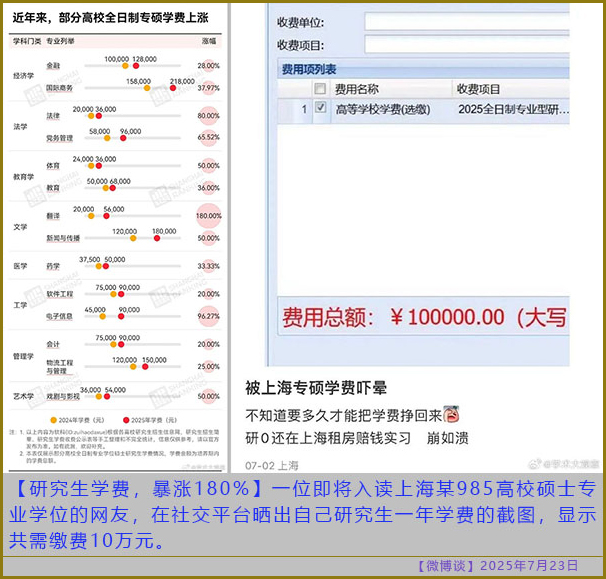Click the 物流工程与管理 row label

(x=60, y=367)
